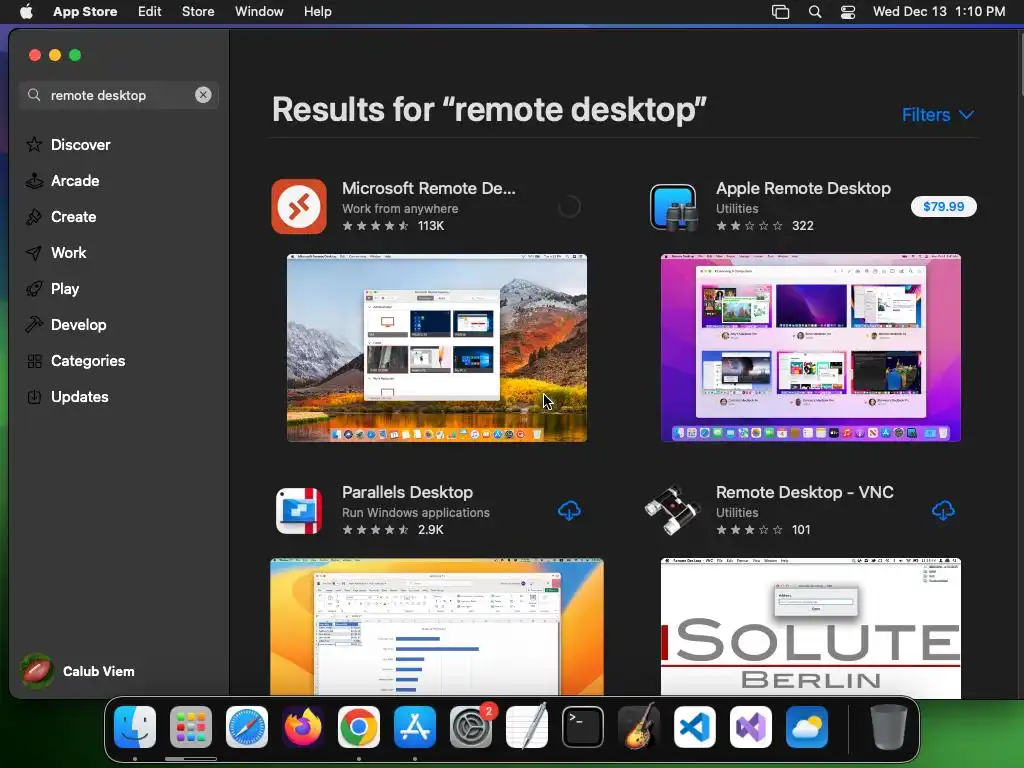Open Finder from the dock

pos(135,727)
